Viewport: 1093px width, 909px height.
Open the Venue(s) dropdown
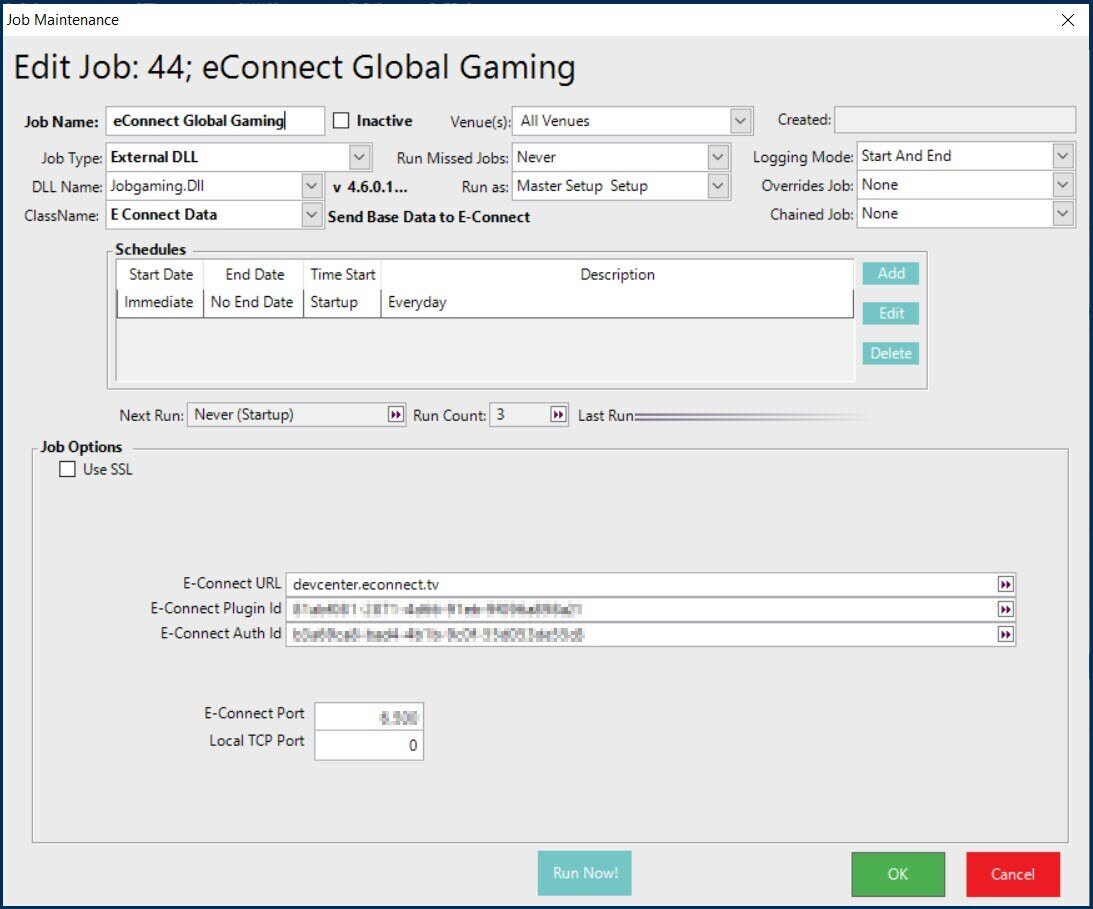[x=740, y=121]
